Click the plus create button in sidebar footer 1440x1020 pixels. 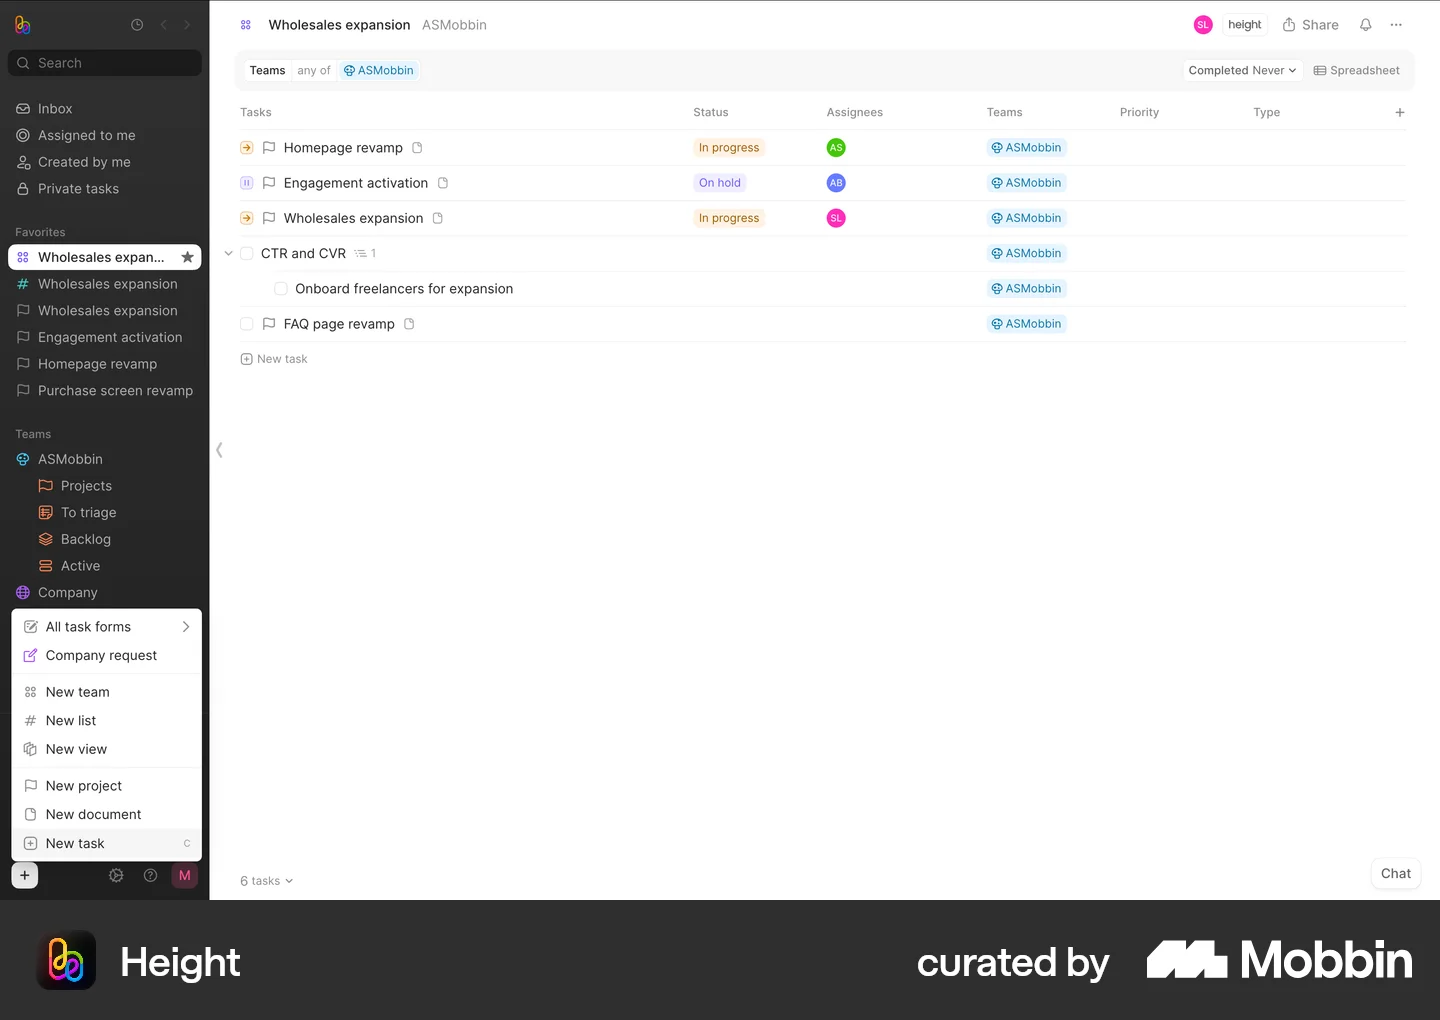(x=25, y=875)
